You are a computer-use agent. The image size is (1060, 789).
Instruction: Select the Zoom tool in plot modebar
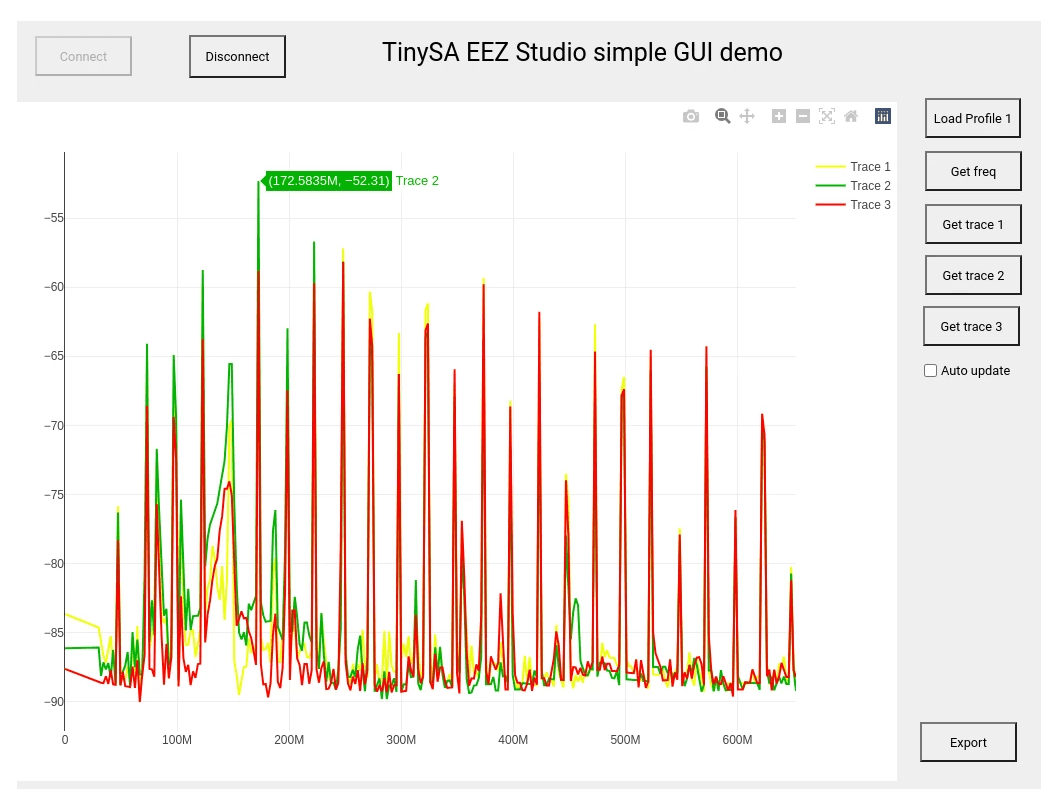722,116
